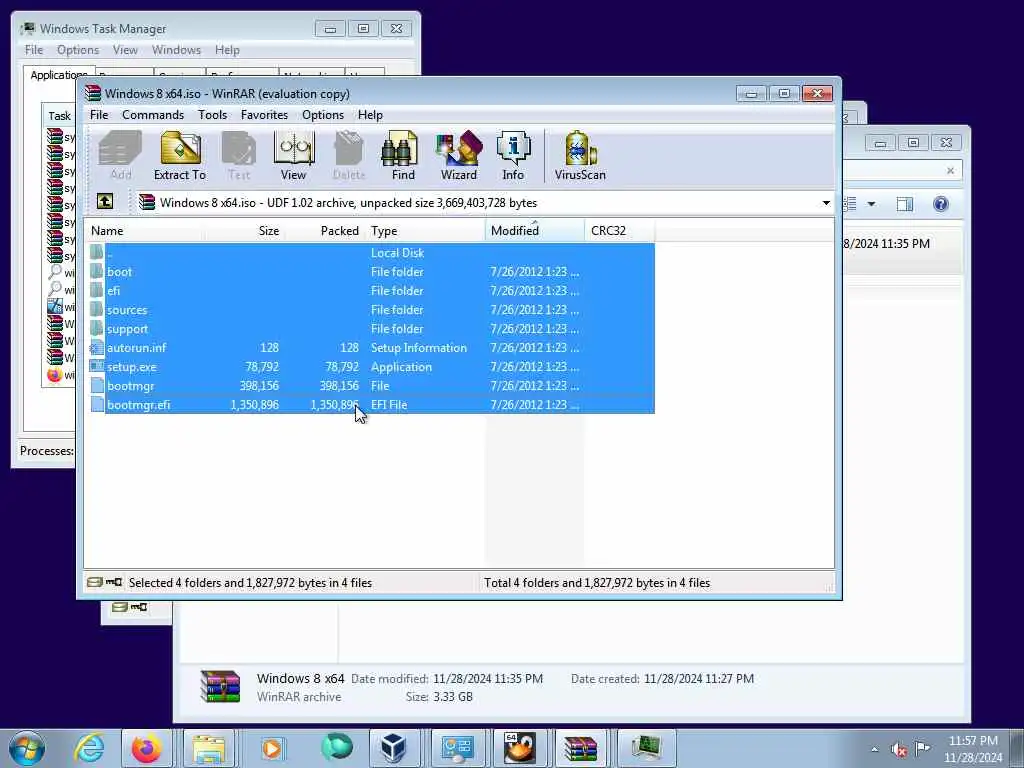Click the greyed Add toolbar icon

pyautogui.click(x=120, y=155)
